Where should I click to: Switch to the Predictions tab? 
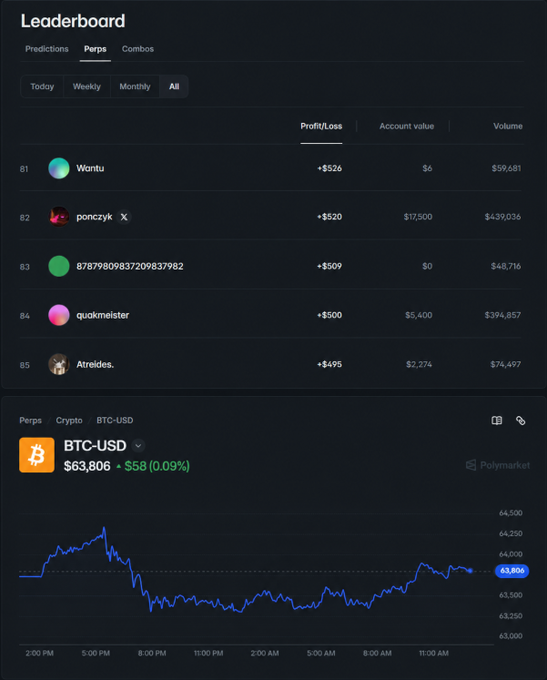click(47, 49)
